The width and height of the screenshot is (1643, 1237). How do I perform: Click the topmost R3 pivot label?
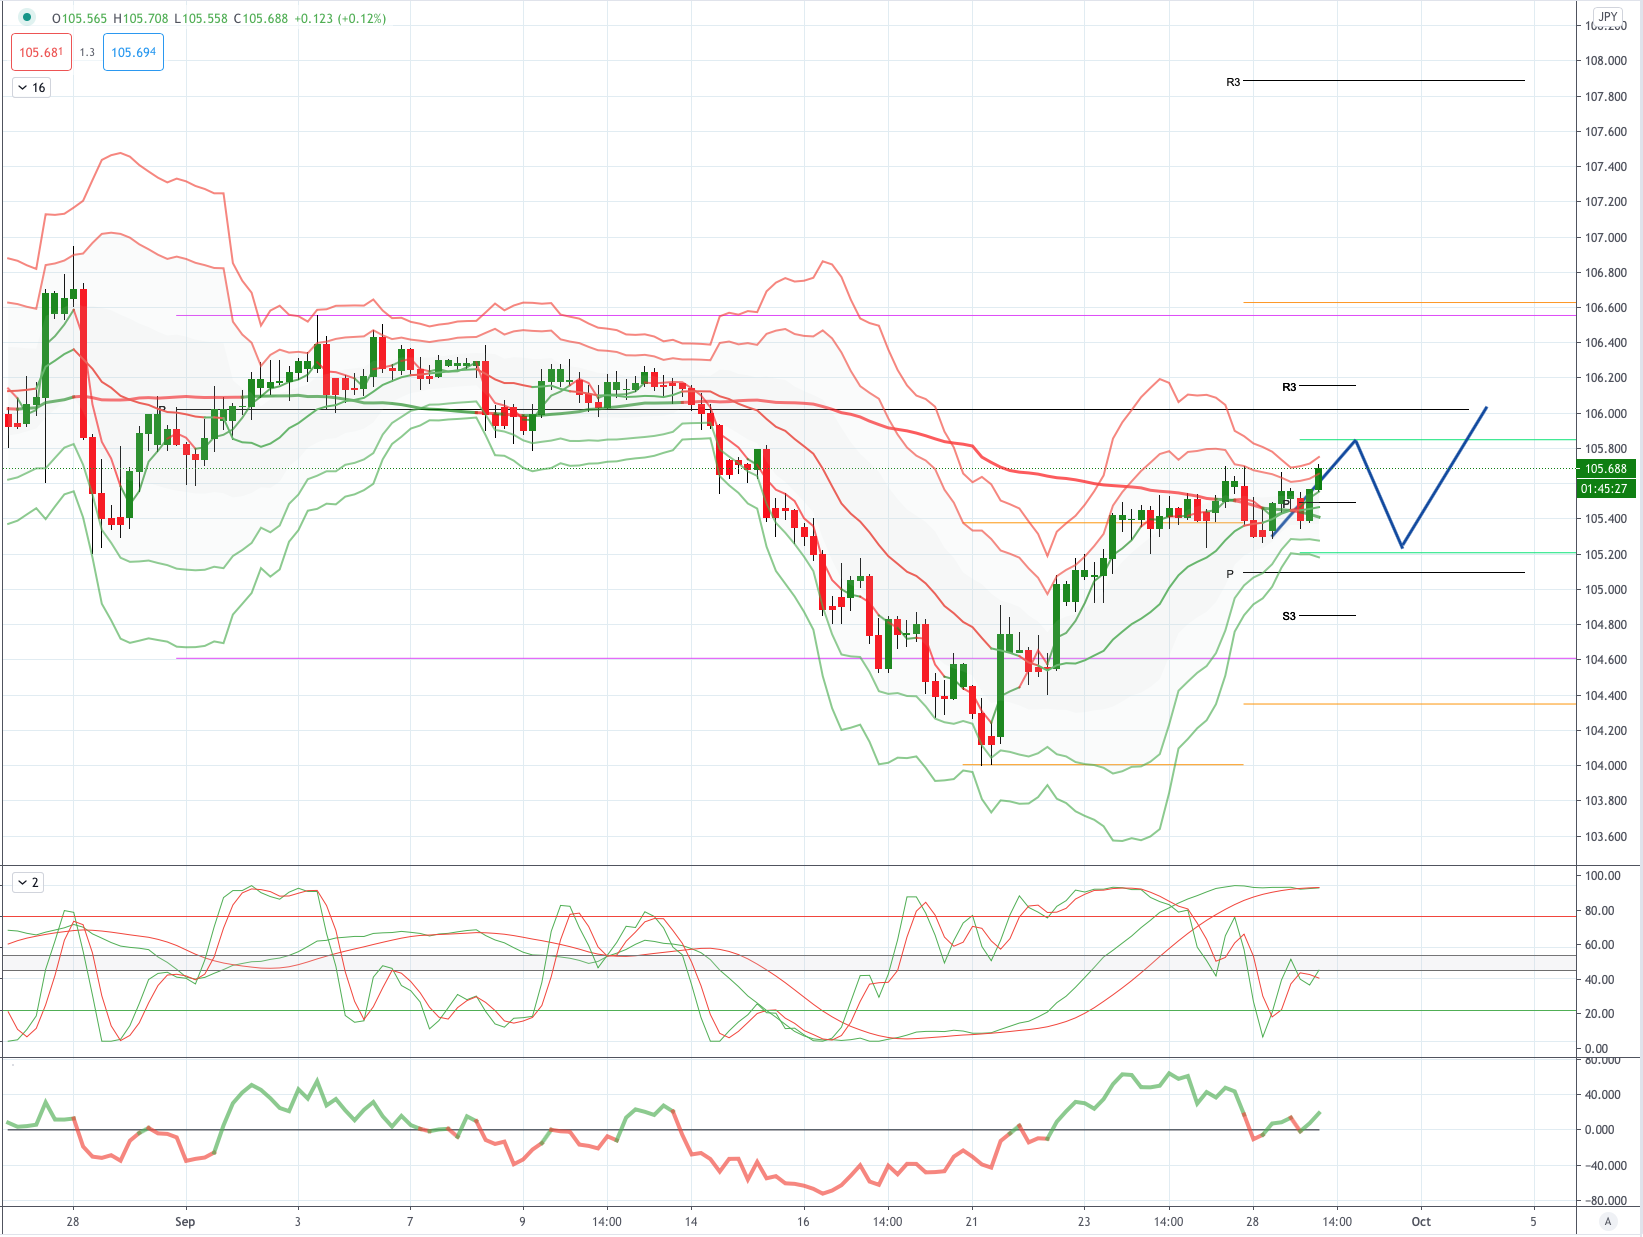[x=1233, y=82]
